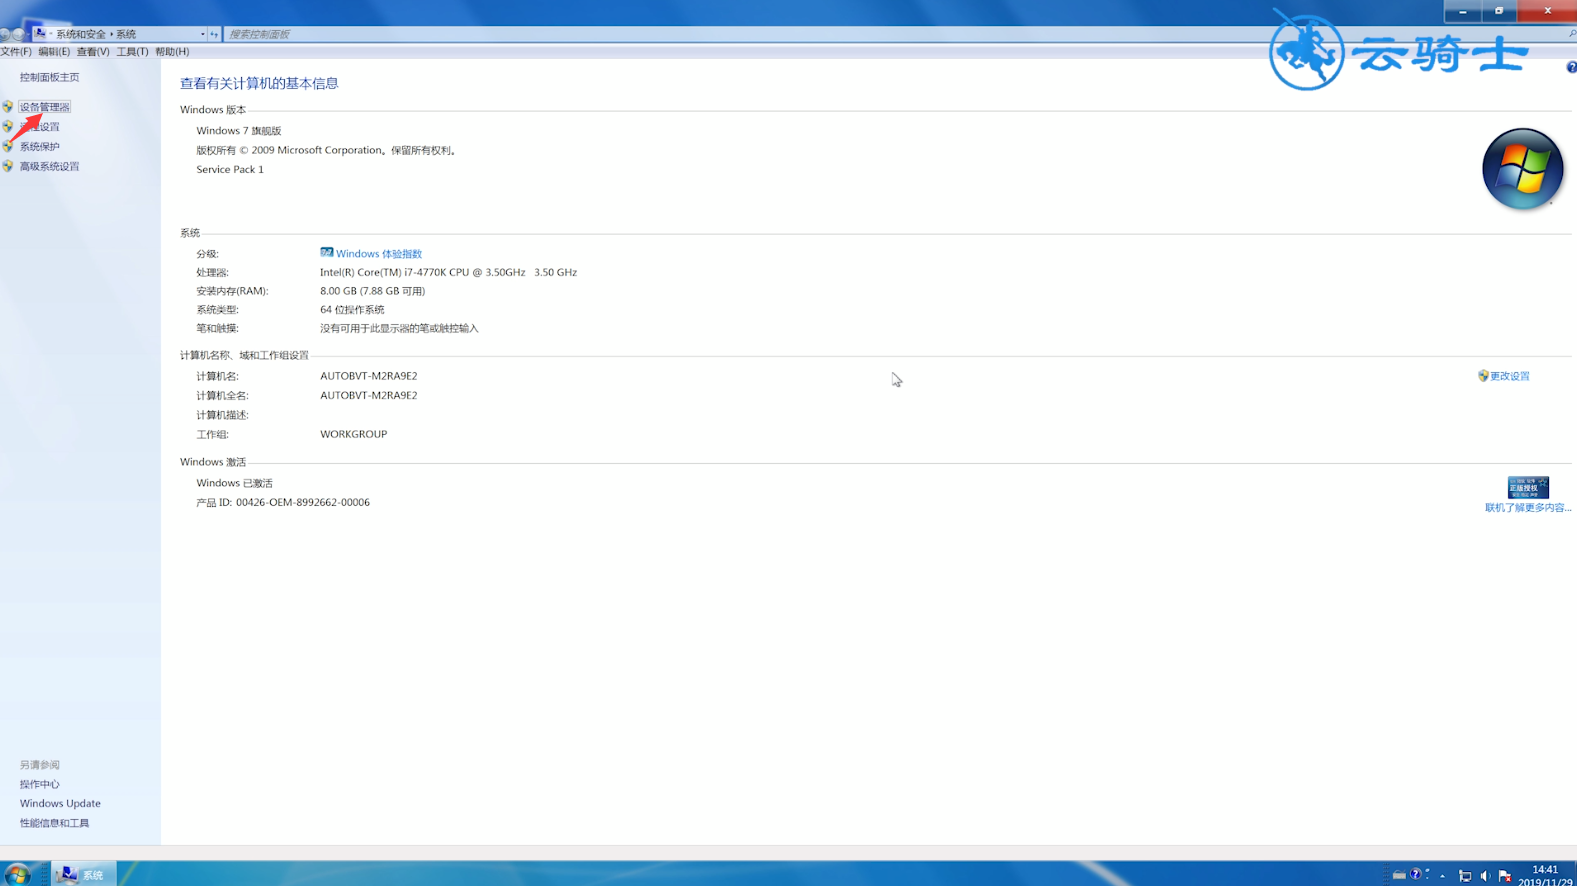Click the shield icon beside 设备管理器

[8, 106]
